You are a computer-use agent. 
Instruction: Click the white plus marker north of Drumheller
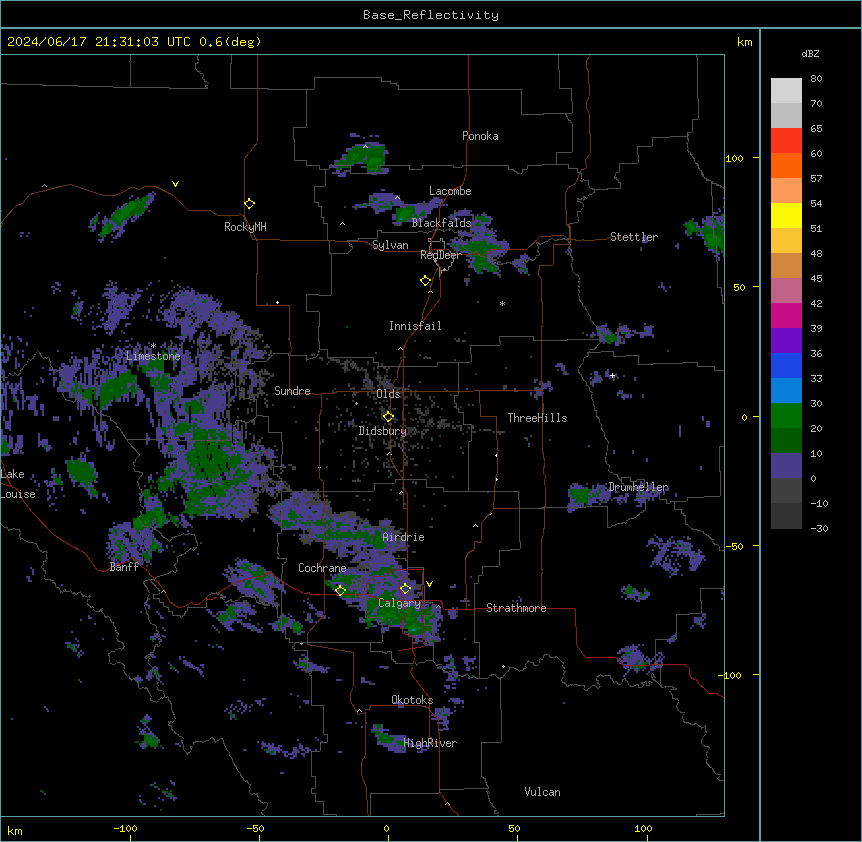612,375
